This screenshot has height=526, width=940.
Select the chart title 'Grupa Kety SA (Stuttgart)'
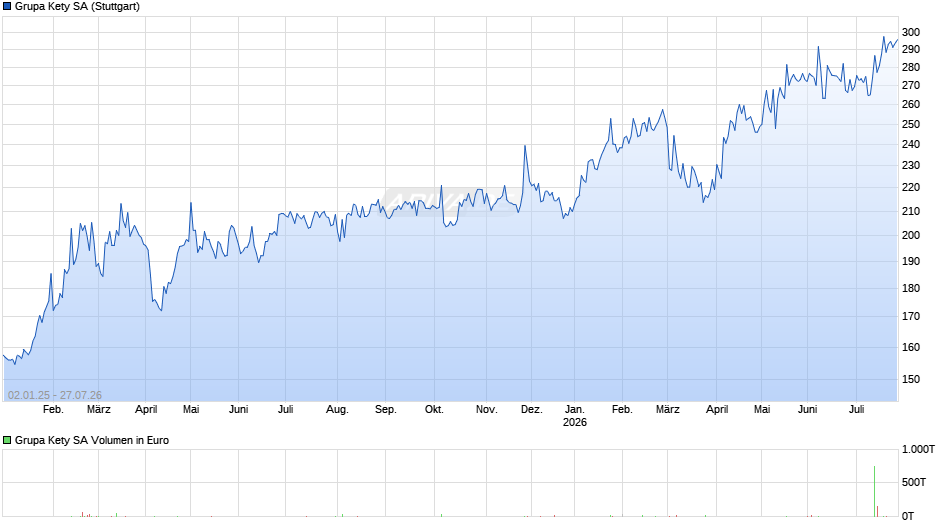tap(77, 7)
